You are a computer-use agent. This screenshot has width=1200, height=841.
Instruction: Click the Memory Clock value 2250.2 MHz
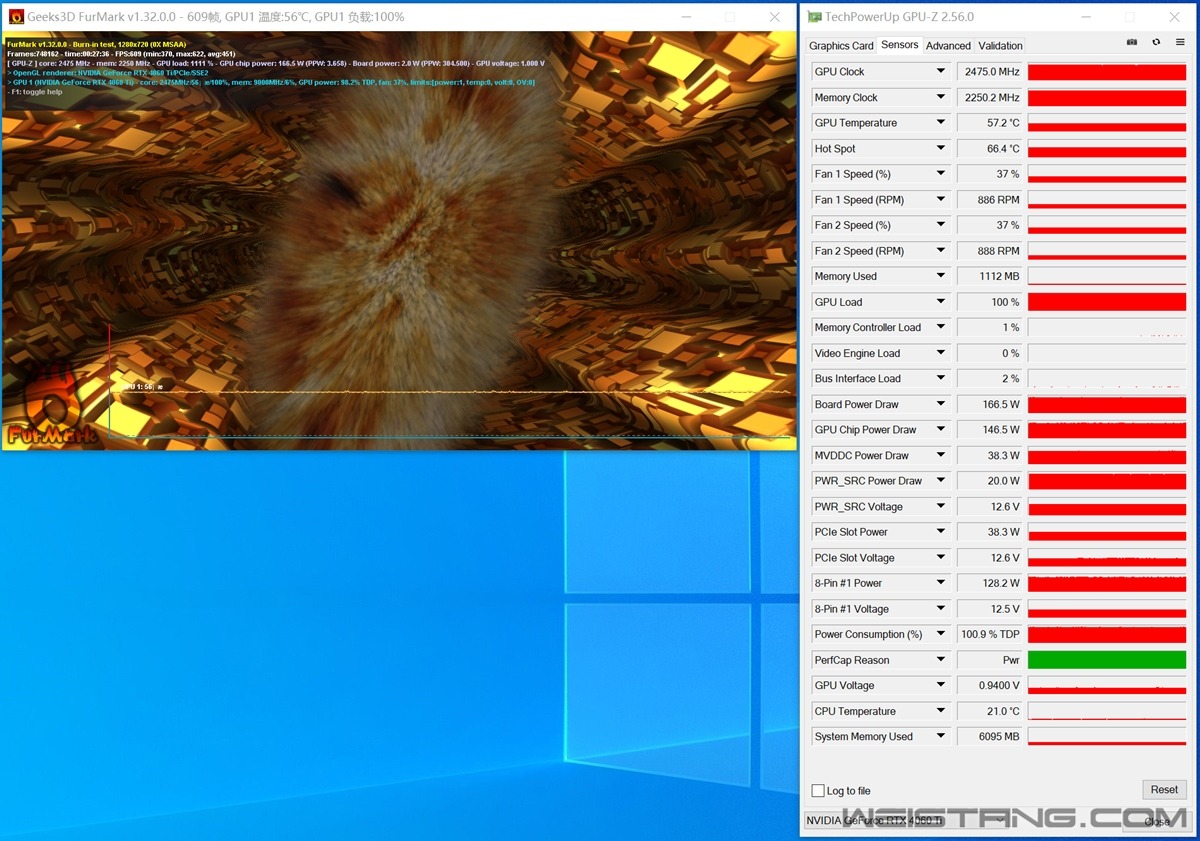[990, 98]
